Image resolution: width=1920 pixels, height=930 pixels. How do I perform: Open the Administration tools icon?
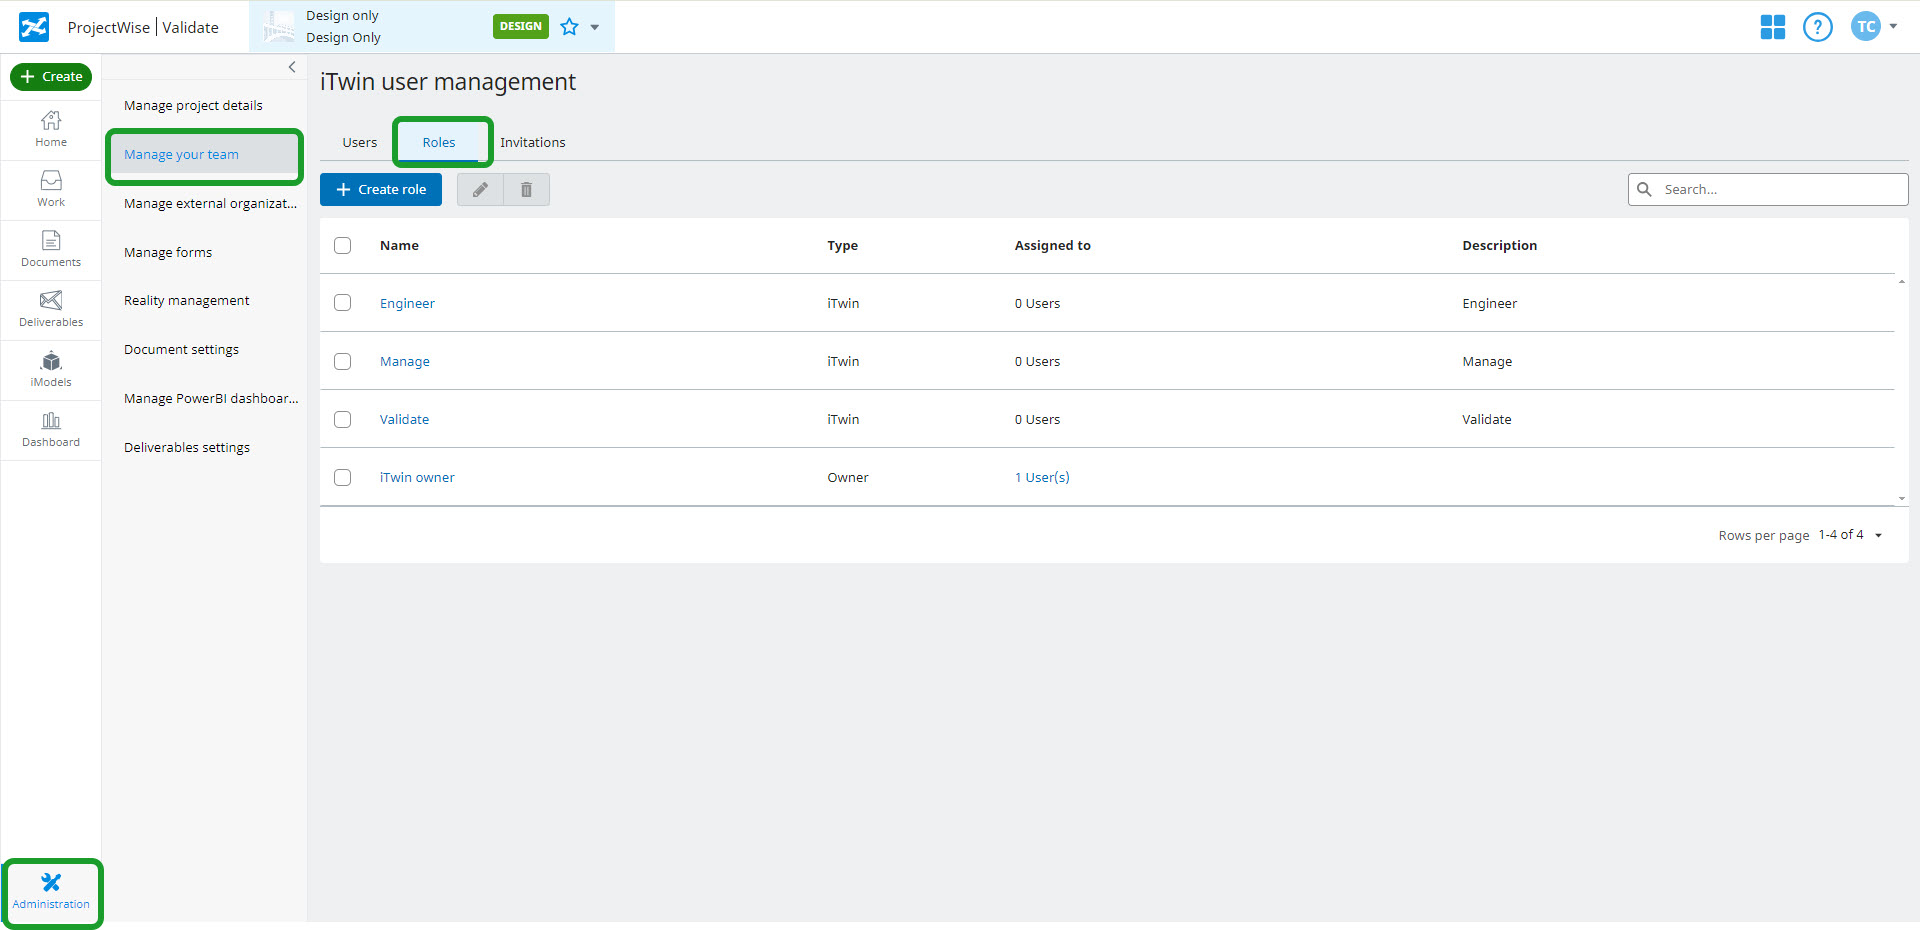(51, 890)
